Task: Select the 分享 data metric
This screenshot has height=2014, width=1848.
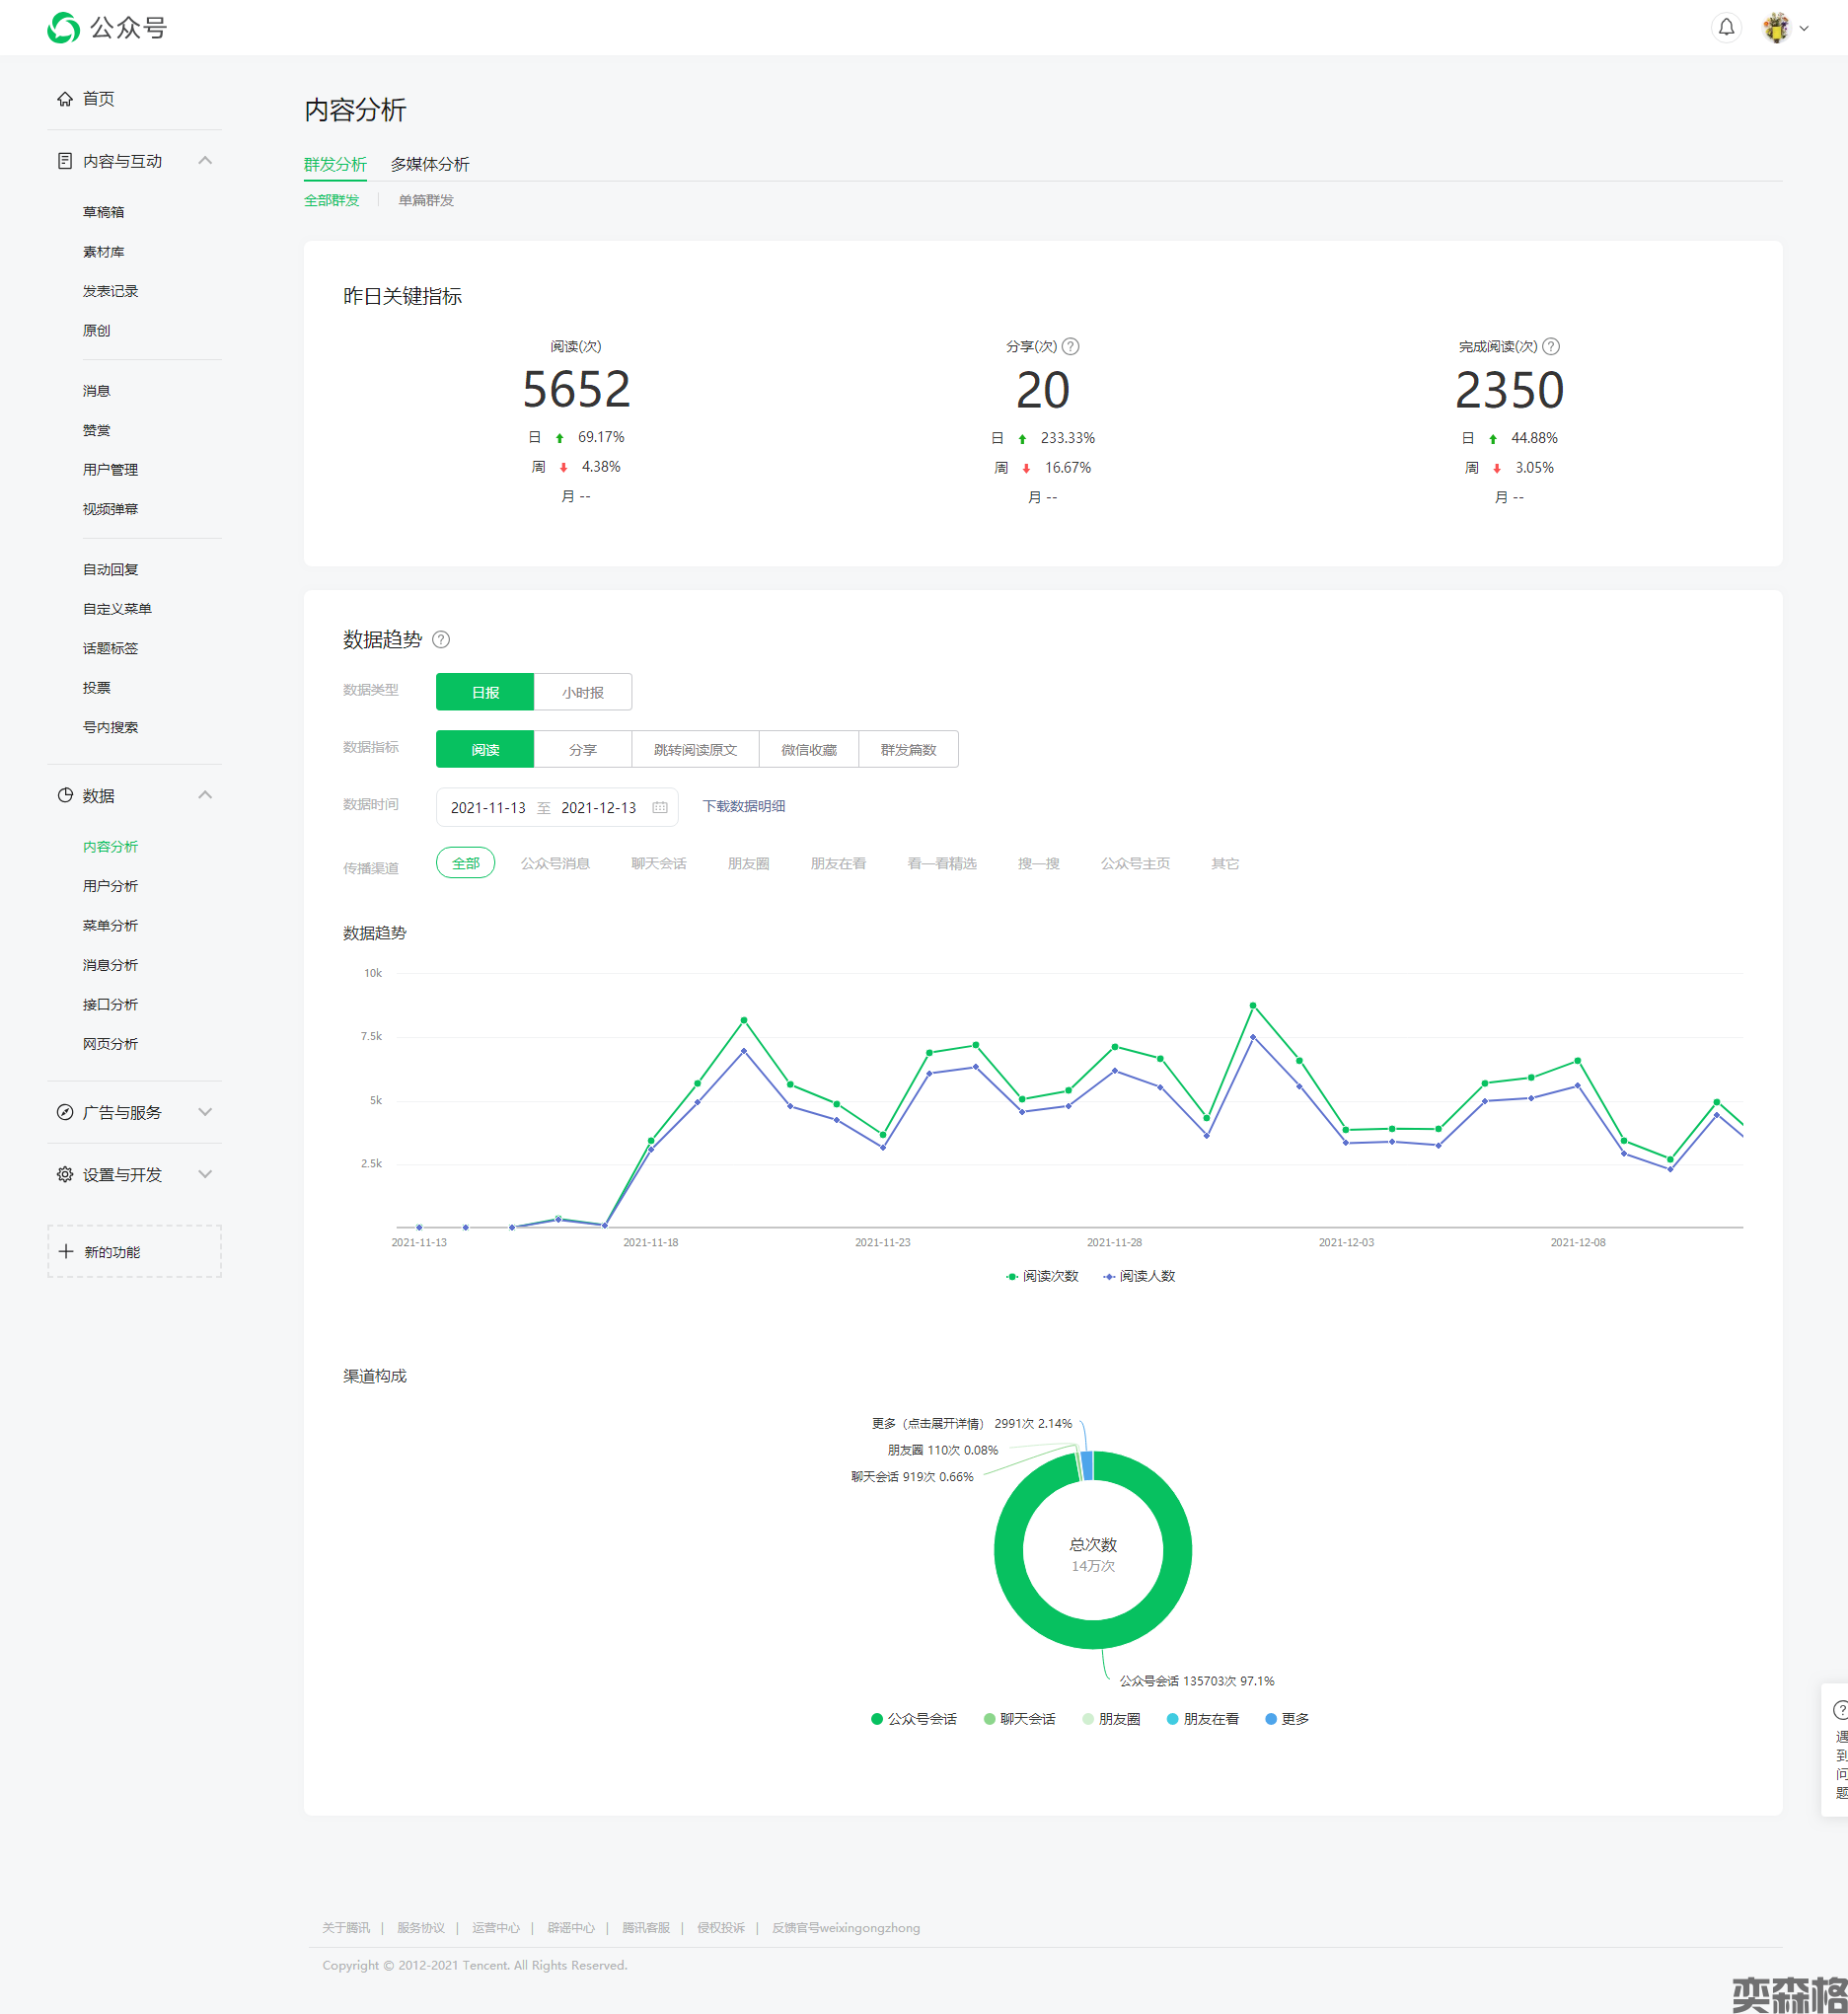Action: point(582,750)
